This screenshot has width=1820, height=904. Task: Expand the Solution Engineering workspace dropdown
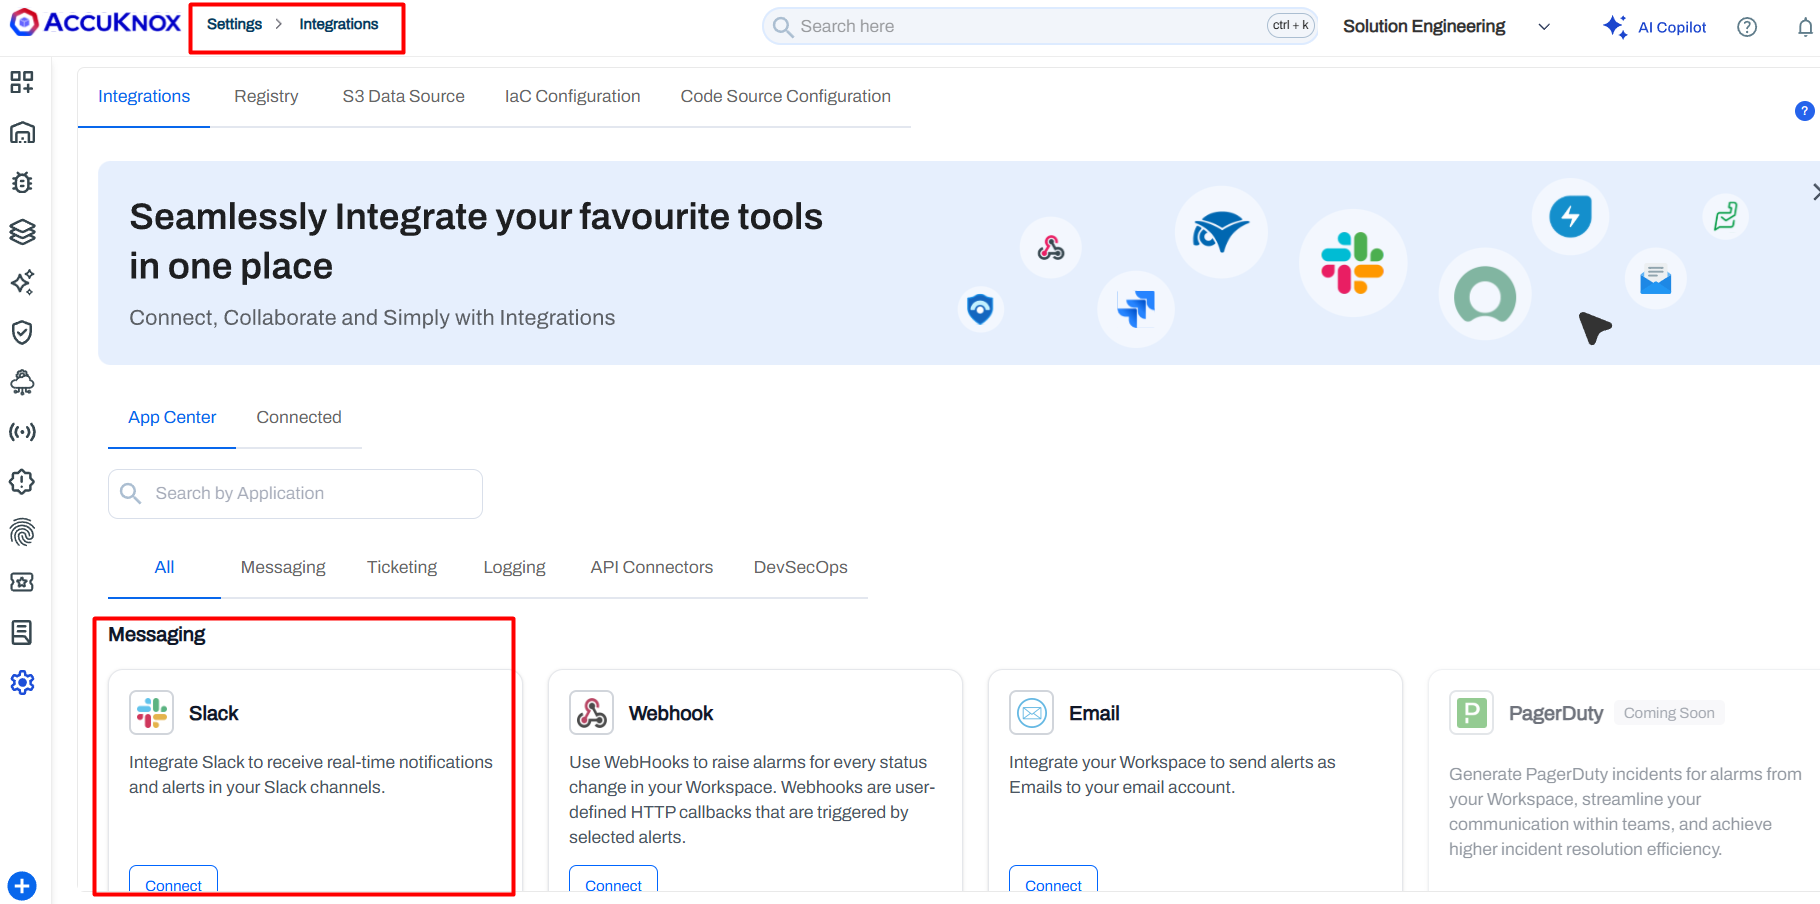[x=1543, y=26]
